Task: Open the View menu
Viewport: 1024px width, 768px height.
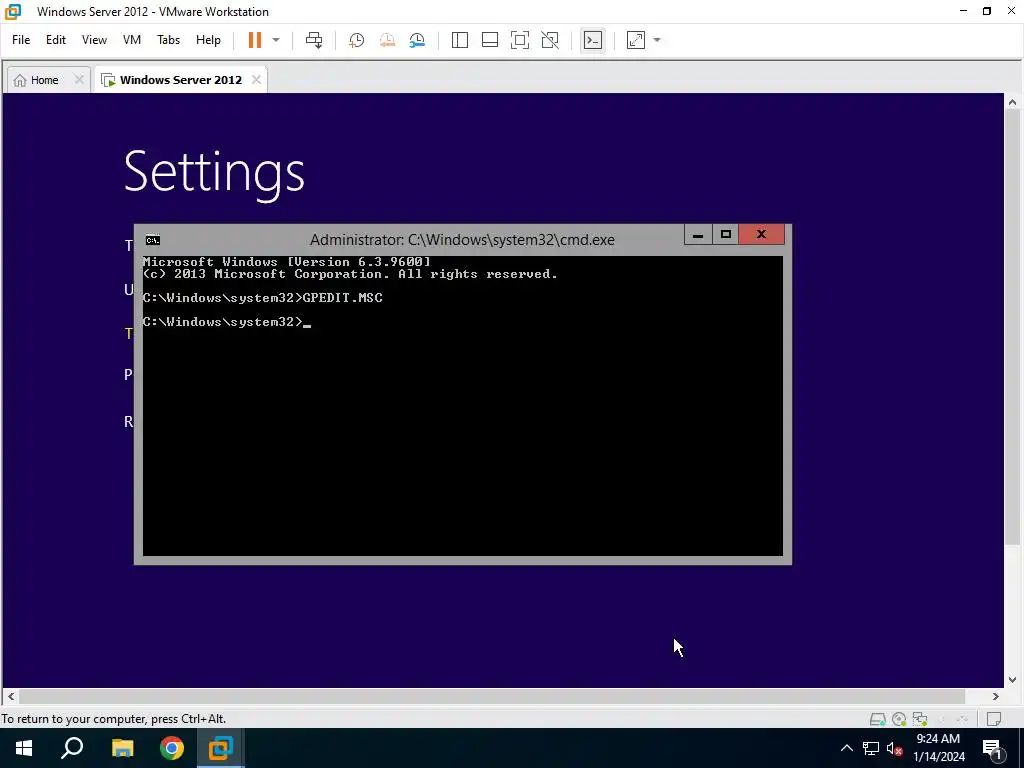Action: tap(94, 40)
